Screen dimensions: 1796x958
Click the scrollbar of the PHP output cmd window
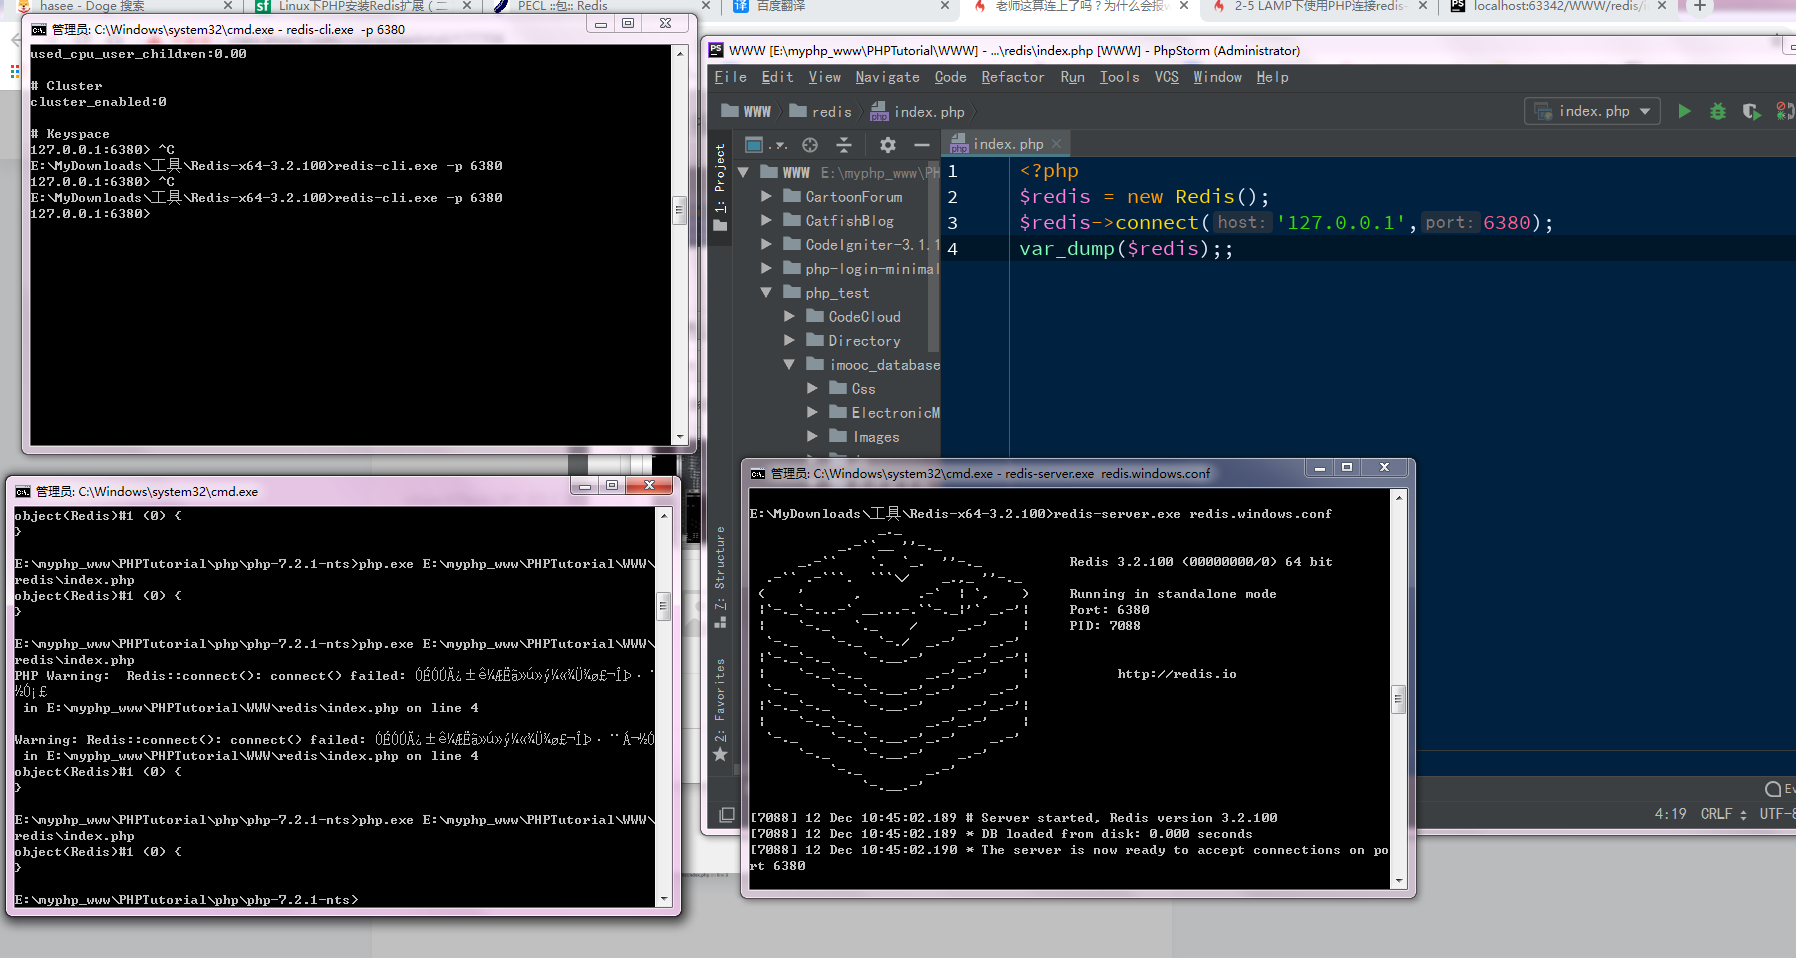click(663, 606)
